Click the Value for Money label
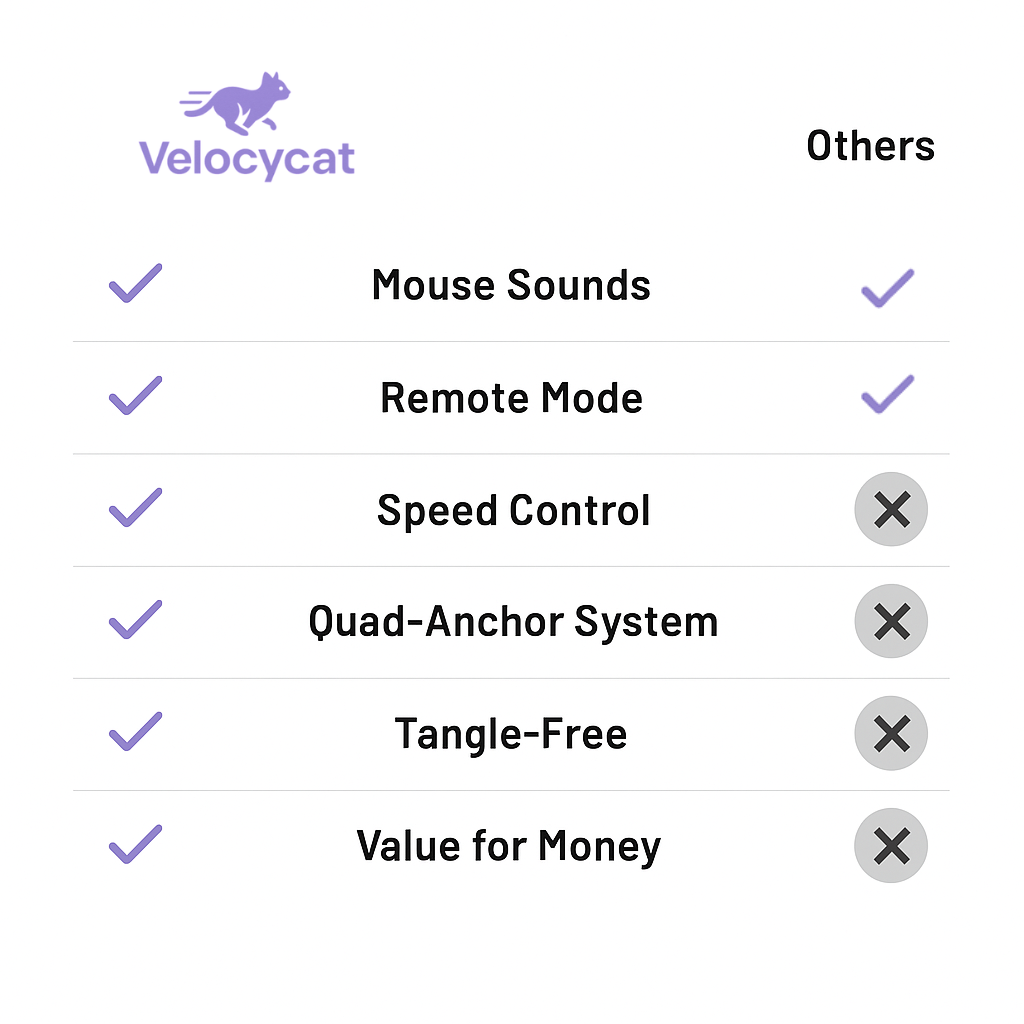 point(508,846)
